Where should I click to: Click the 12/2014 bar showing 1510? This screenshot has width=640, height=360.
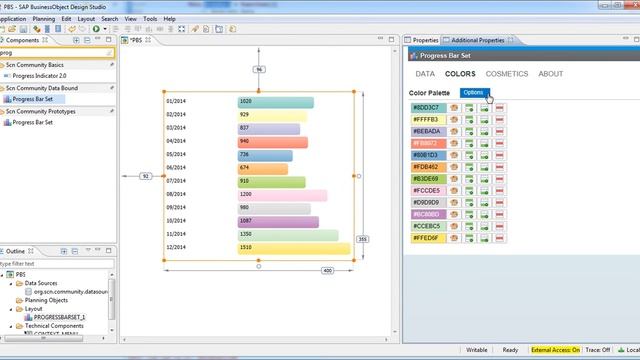point(294,248)
